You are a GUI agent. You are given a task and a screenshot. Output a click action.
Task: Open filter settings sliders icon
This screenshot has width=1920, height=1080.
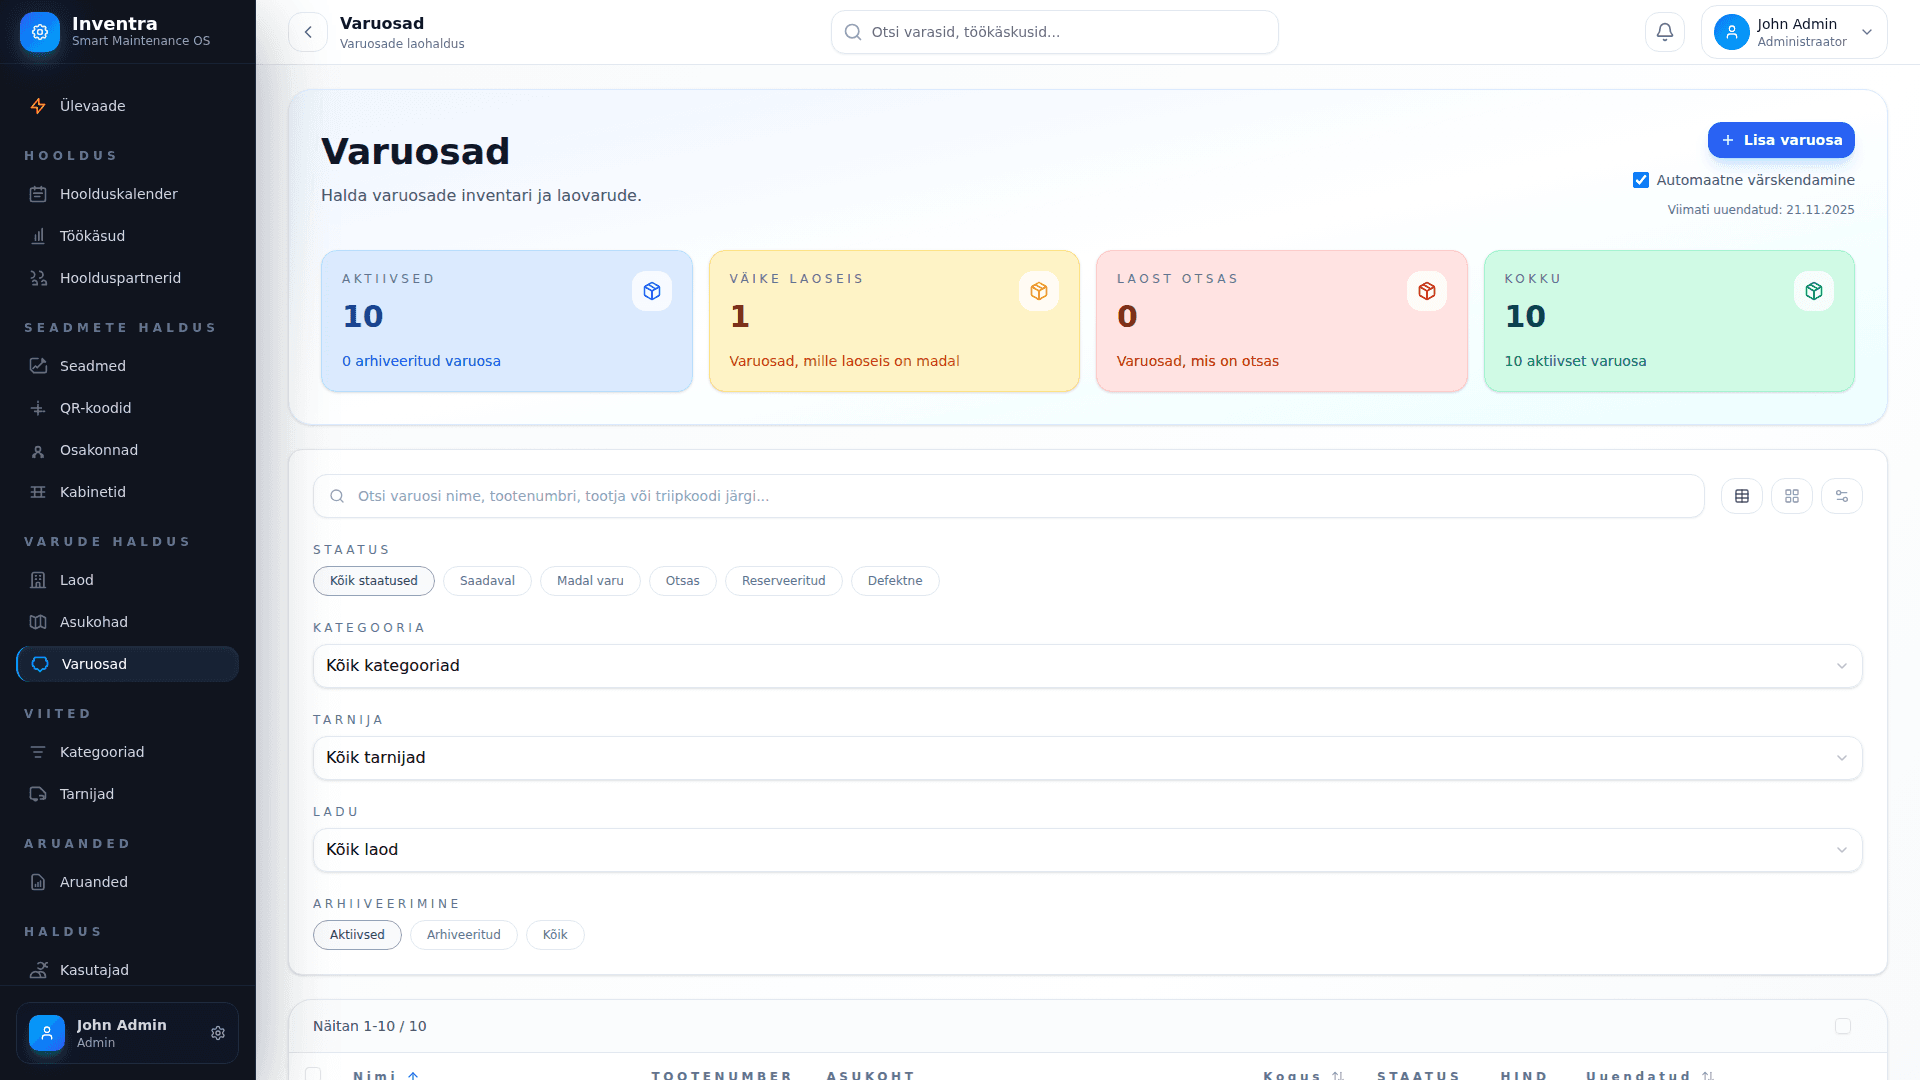pyautogui.click(x=1841, y=496)
